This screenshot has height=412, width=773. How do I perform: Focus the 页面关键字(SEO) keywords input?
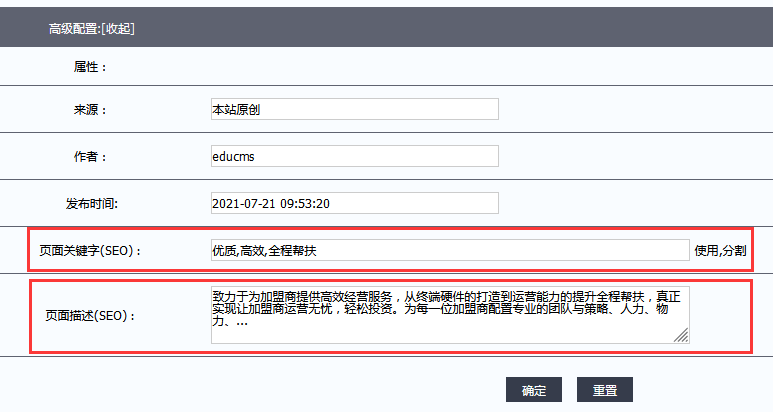[449, 250]
